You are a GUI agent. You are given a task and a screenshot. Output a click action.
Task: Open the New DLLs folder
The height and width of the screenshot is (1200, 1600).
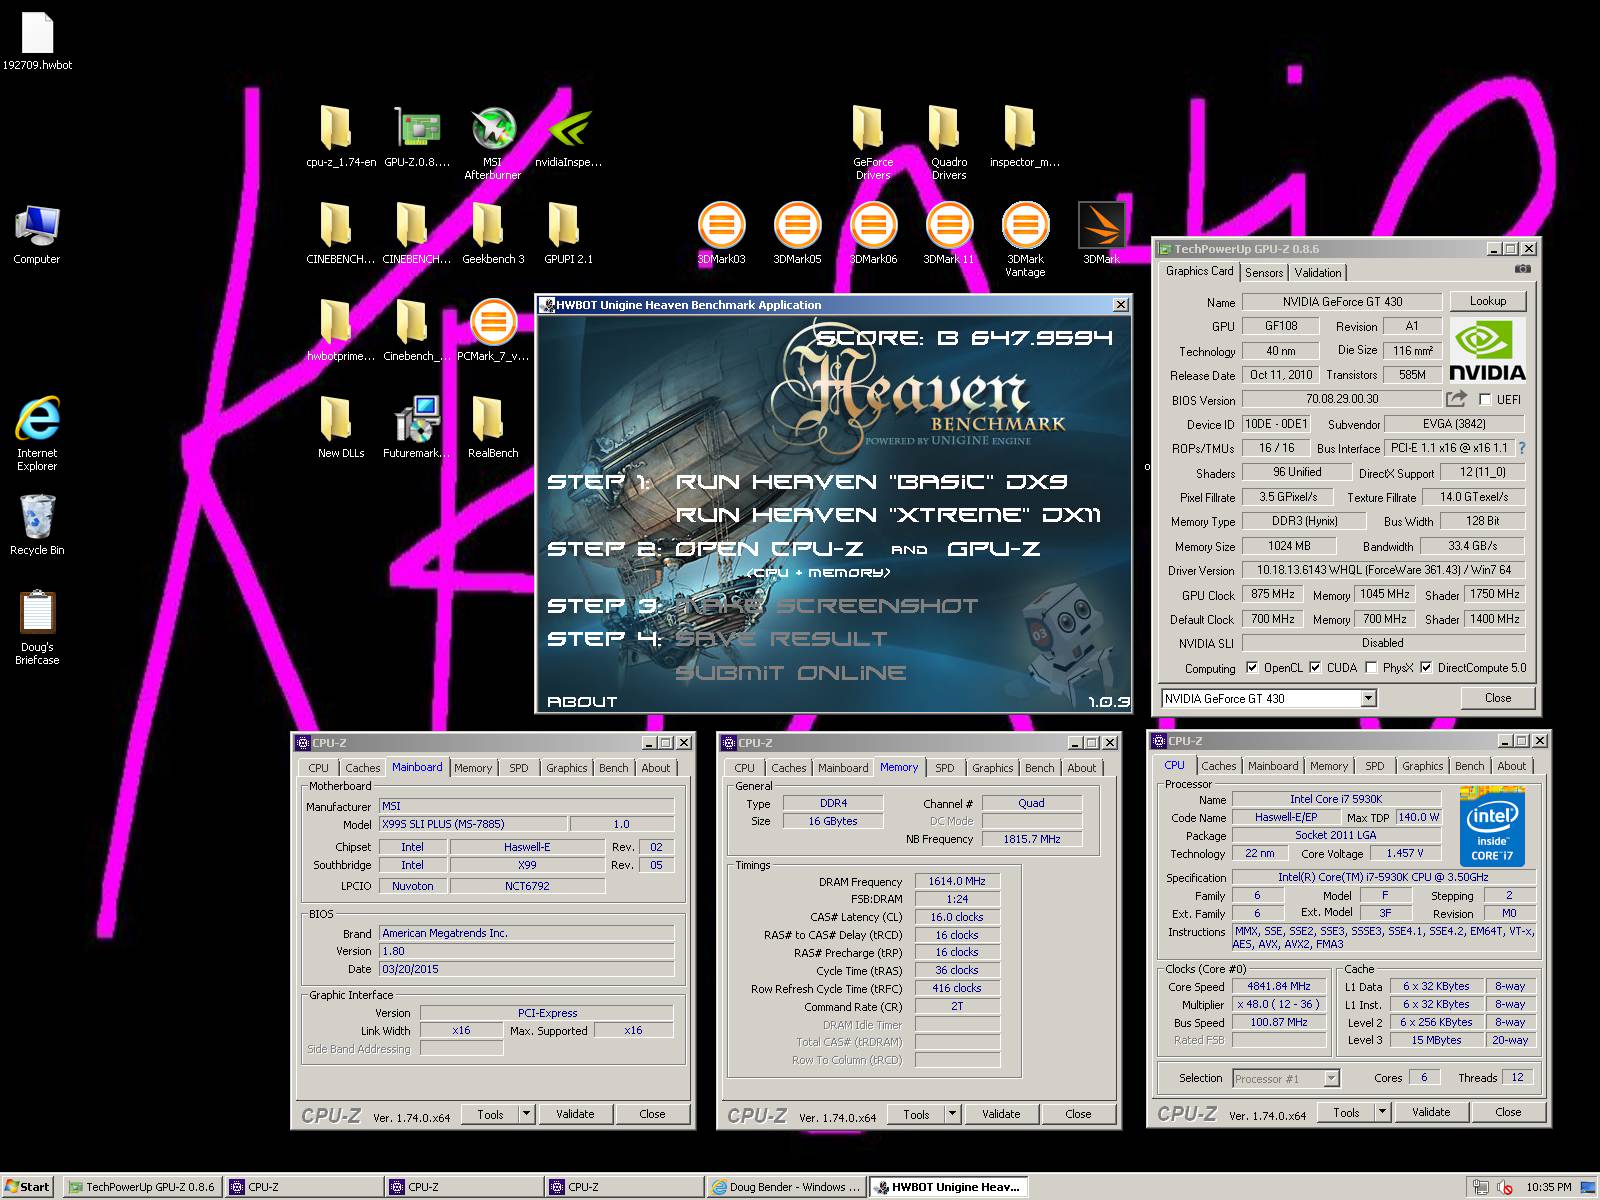(340, 426)
